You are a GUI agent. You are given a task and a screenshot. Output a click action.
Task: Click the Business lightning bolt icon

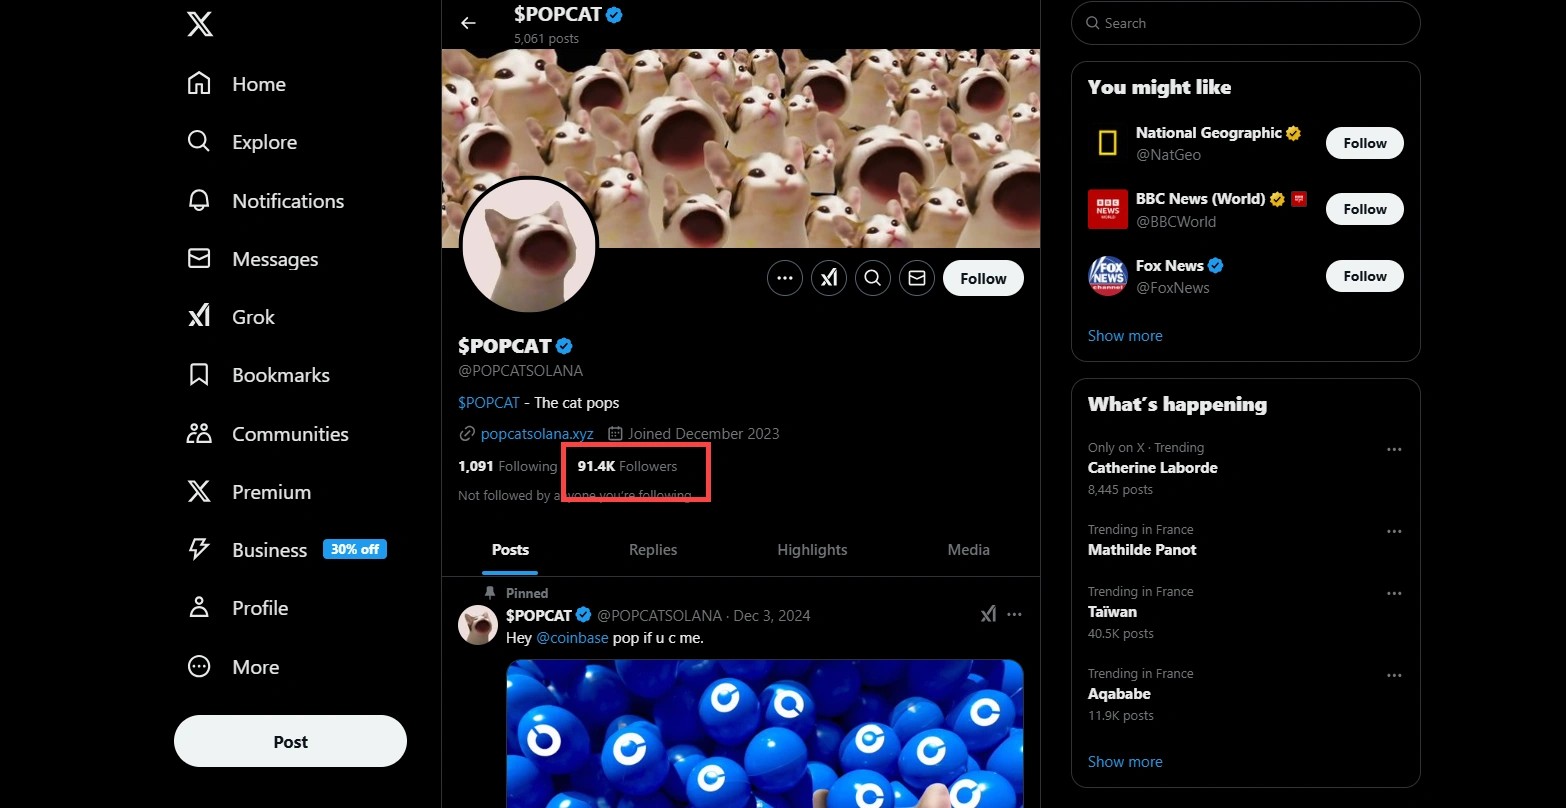(x=199, y=550)
